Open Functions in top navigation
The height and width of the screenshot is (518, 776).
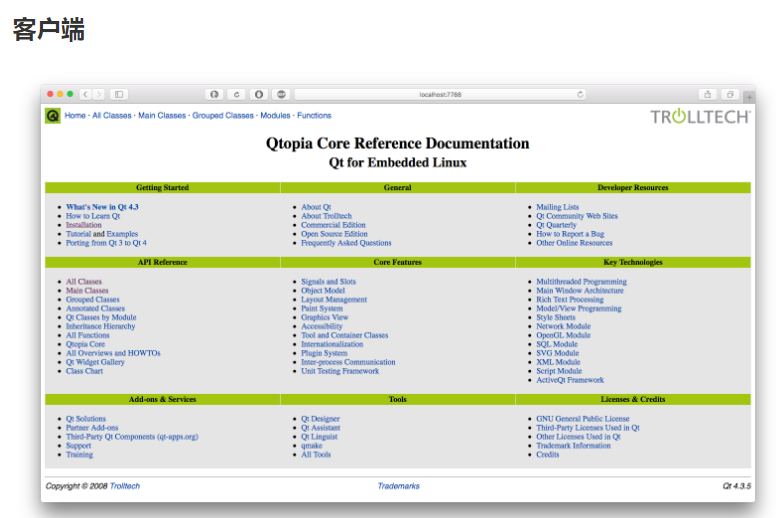[314, 115]
